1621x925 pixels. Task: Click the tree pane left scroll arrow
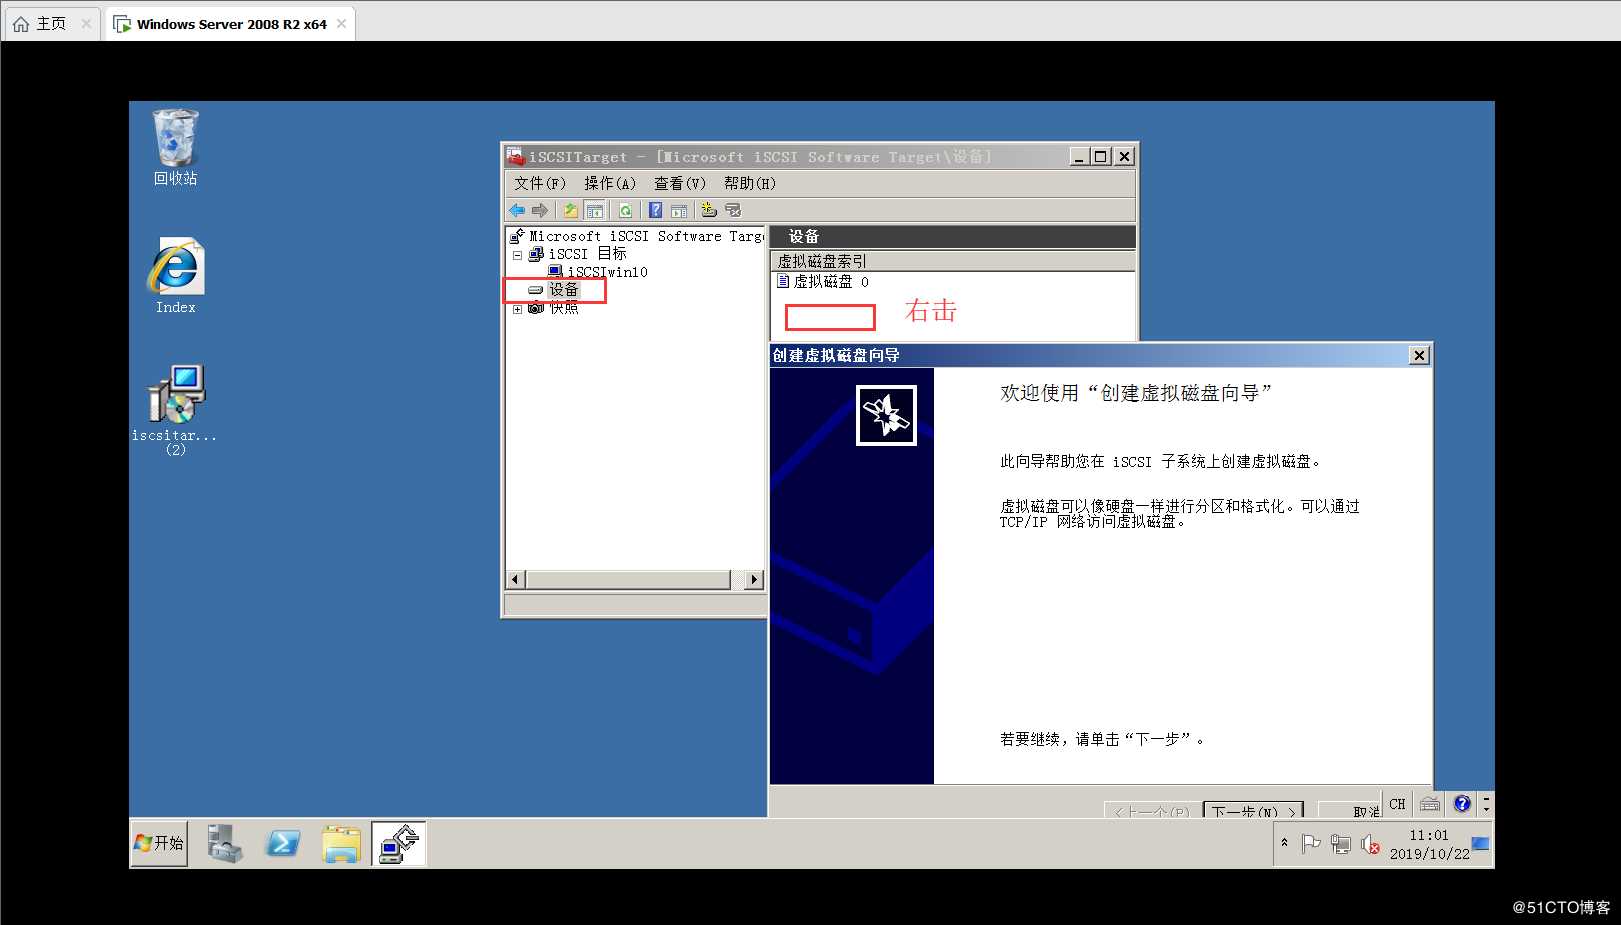coord(516,580)
